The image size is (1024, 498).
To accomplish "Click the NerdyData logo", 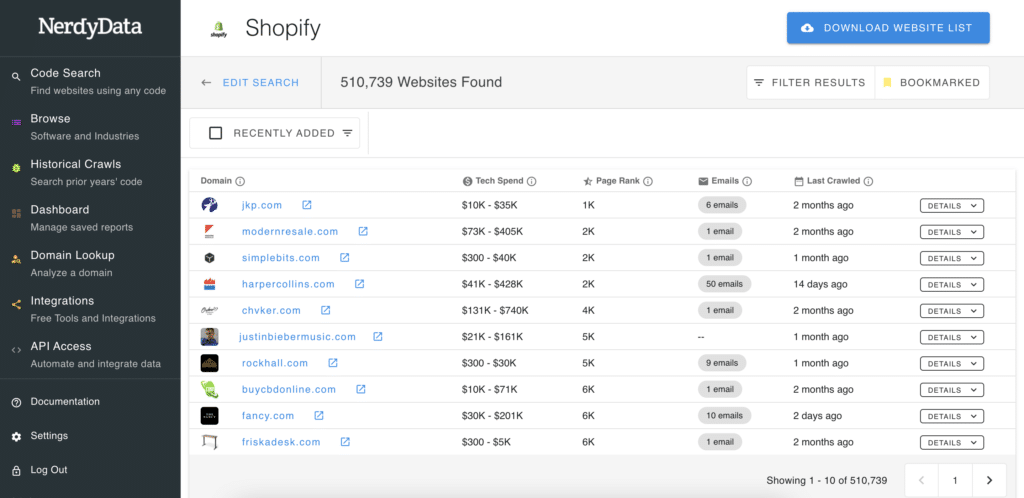I will 90,27.
